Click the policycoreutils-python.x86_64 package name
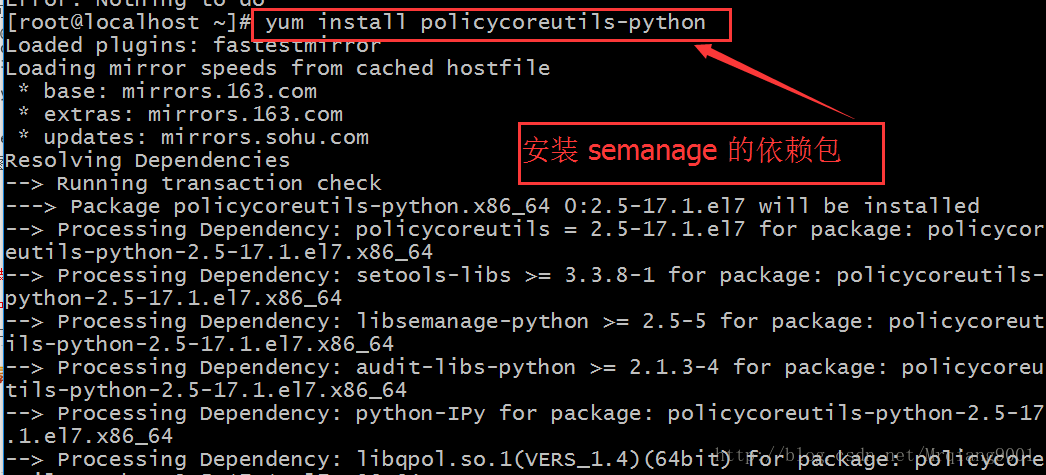Screen dimensions: 1046x475 coord(361,207)
